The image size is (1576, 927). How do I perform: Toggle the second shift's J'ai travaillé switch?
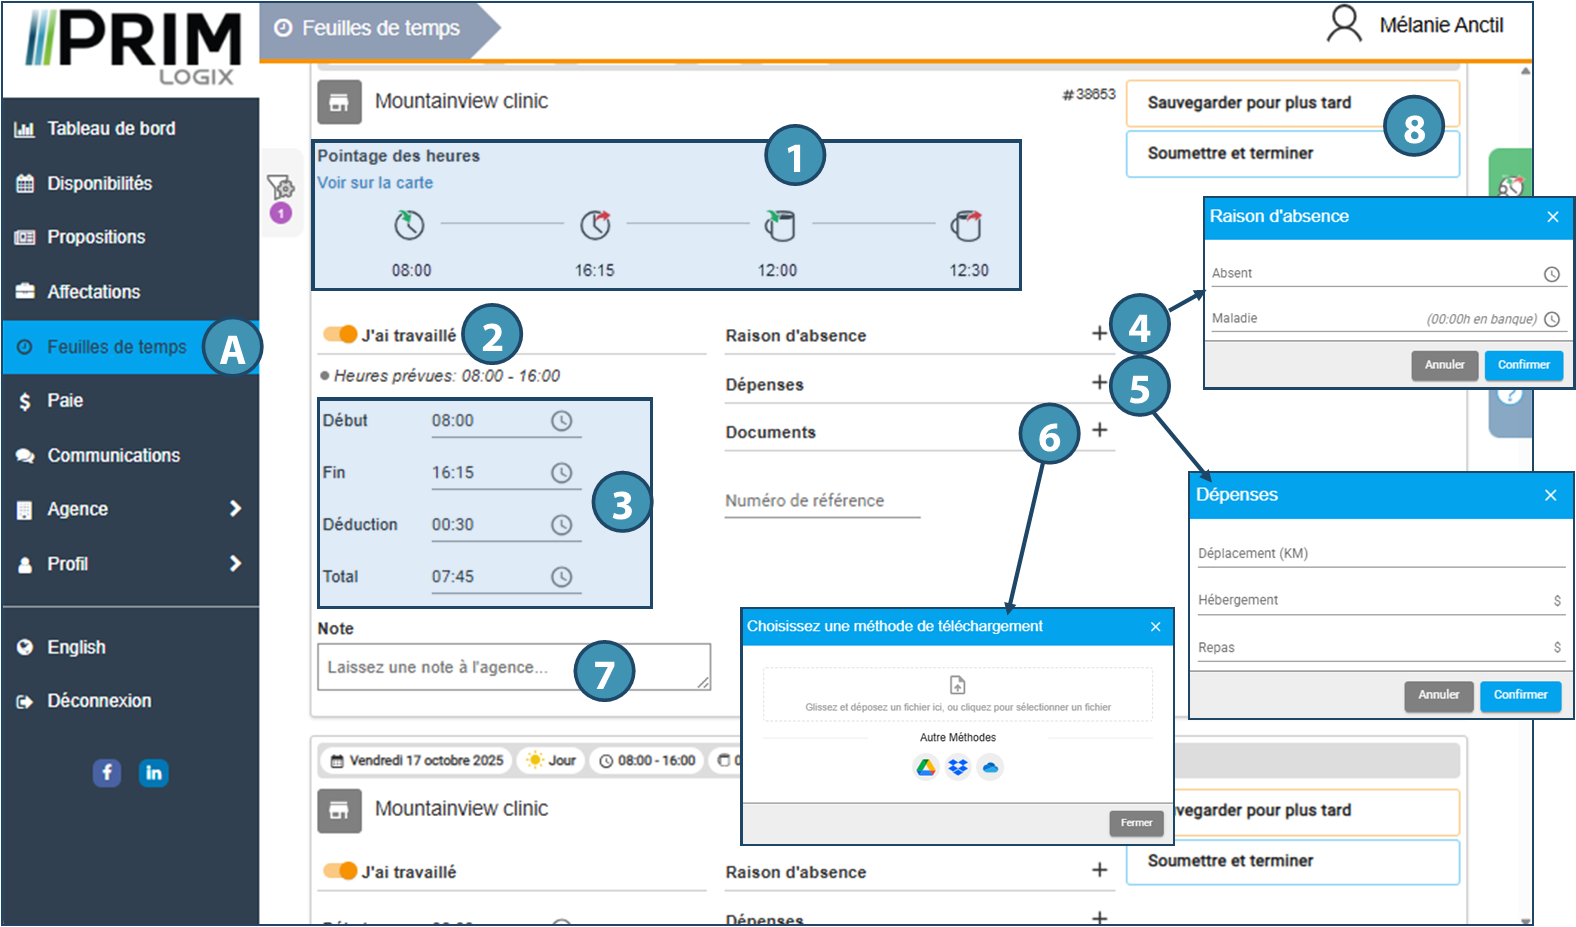[x=340, y=871]
